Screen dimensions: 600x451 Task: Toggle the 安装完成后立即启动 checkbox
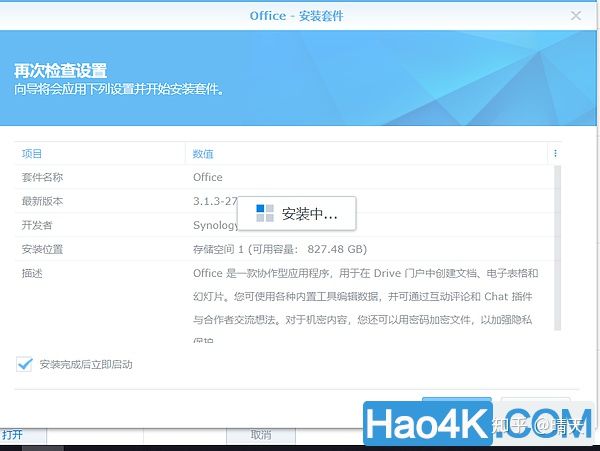coord(24,364)
